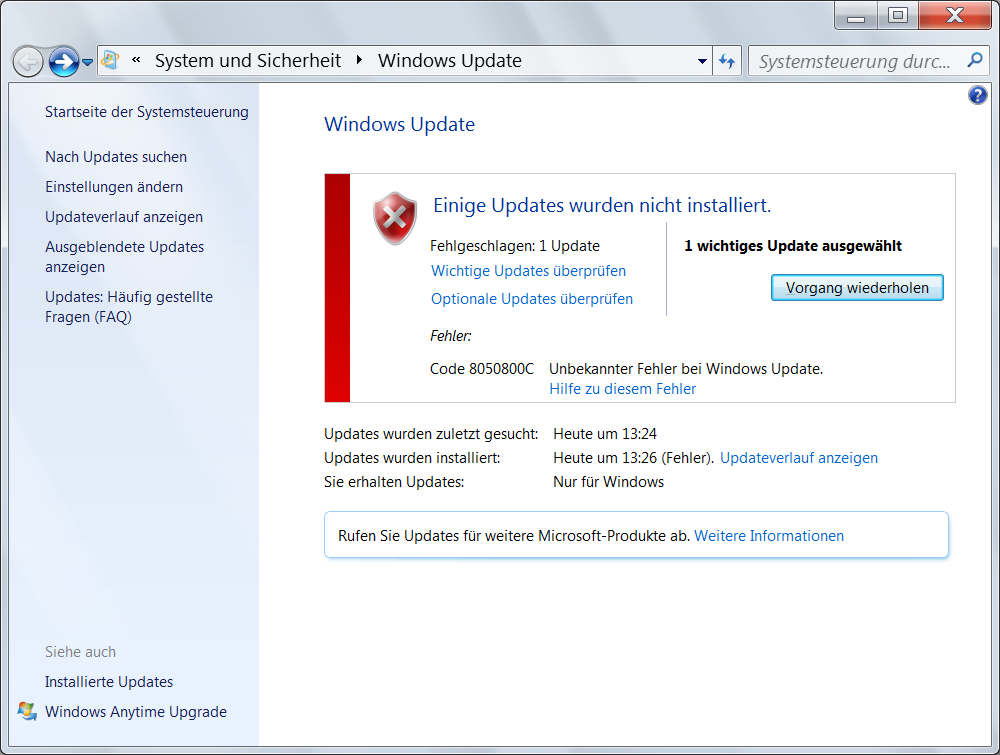Select Windows Update breadcrumb
This screenshot has height=755, width=1000.
click(x=450, y=61)
